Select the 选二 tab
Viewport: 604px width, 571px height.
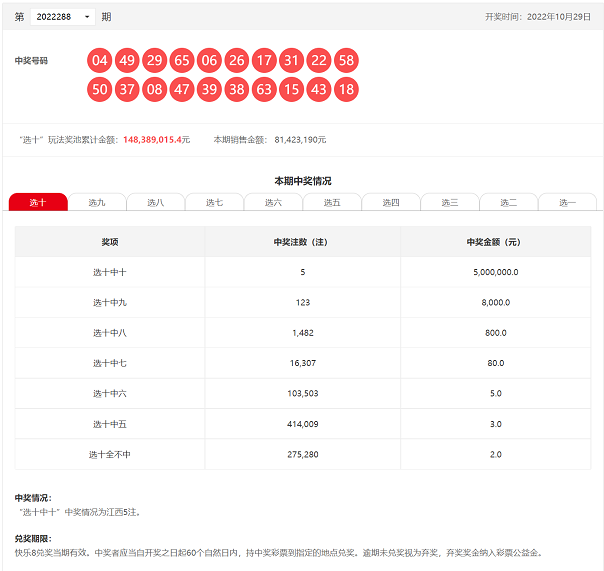click(509, 202)
